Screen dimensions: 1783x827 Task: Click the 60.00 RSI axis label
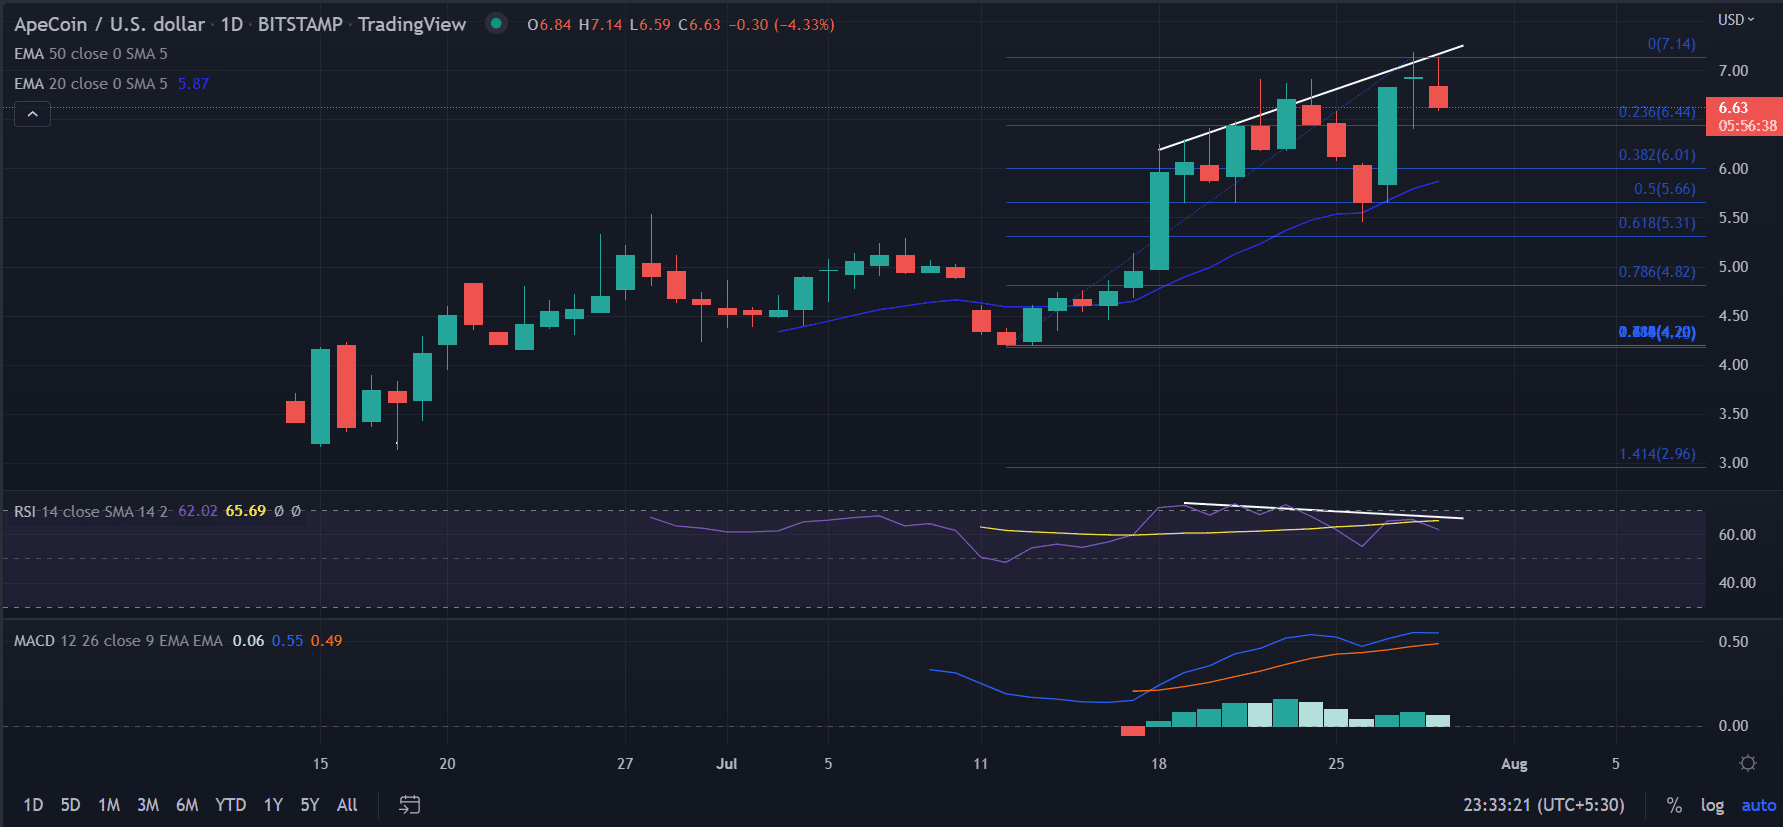[x=1737, y=535]
